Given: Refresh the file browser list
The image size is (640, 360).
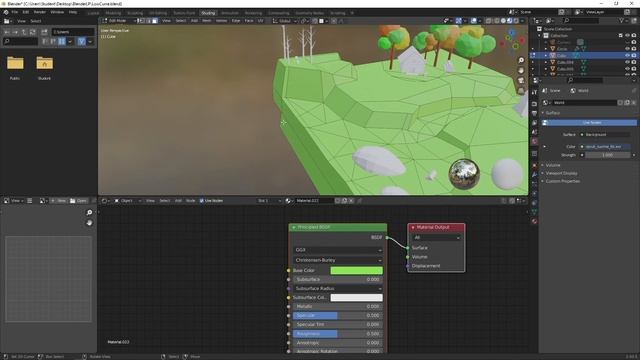Looking at the screenshot, I should point(32,32).
